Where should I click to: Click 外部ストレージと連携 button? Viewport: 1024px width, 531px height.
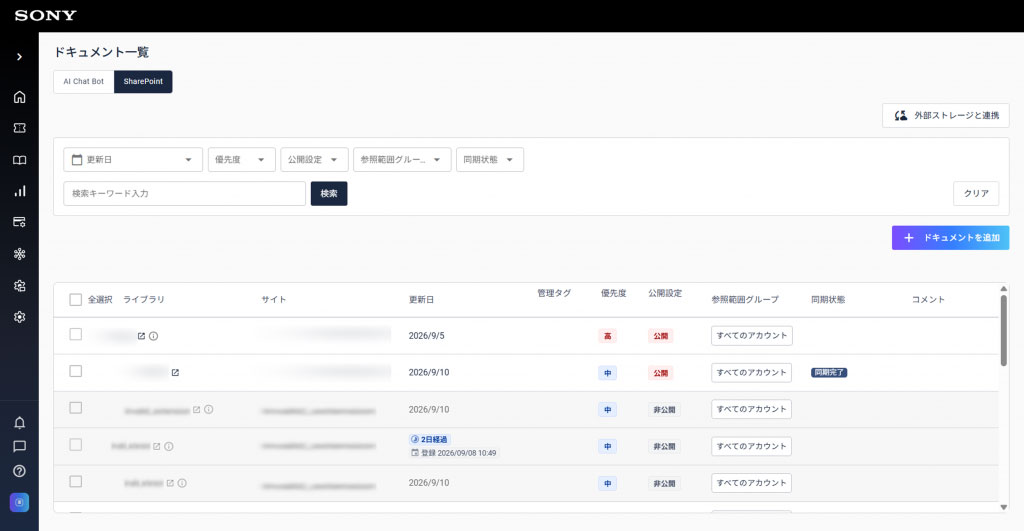[946, 116]
